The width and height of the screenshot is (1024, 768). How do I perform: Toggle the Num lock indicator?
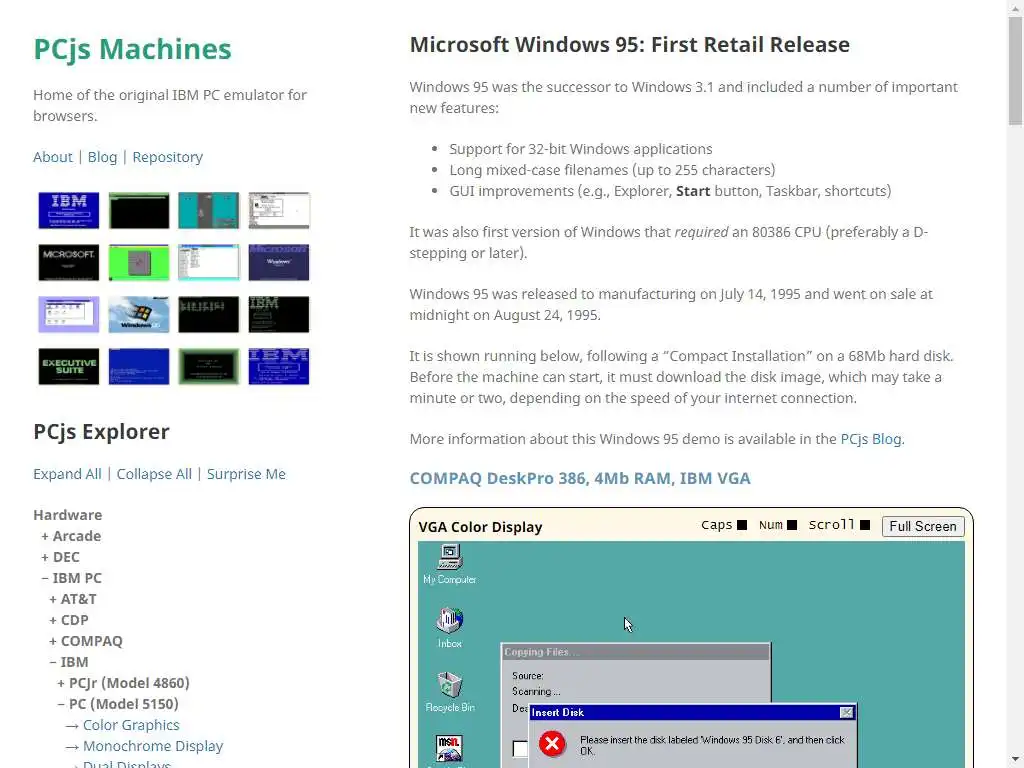coord(792,525)
